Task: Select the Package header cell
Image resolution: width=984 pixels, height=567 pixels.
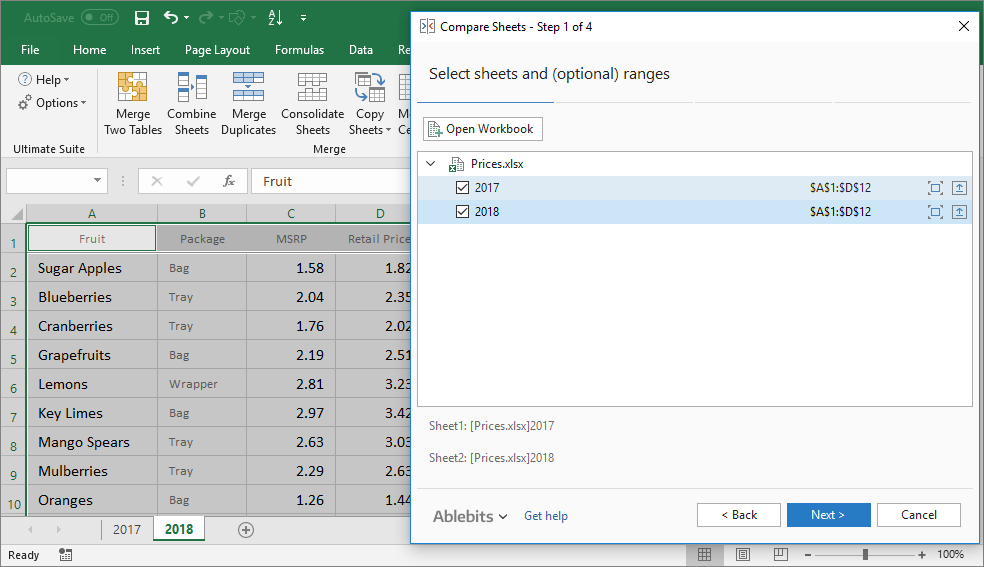Action: coord(202,238)
